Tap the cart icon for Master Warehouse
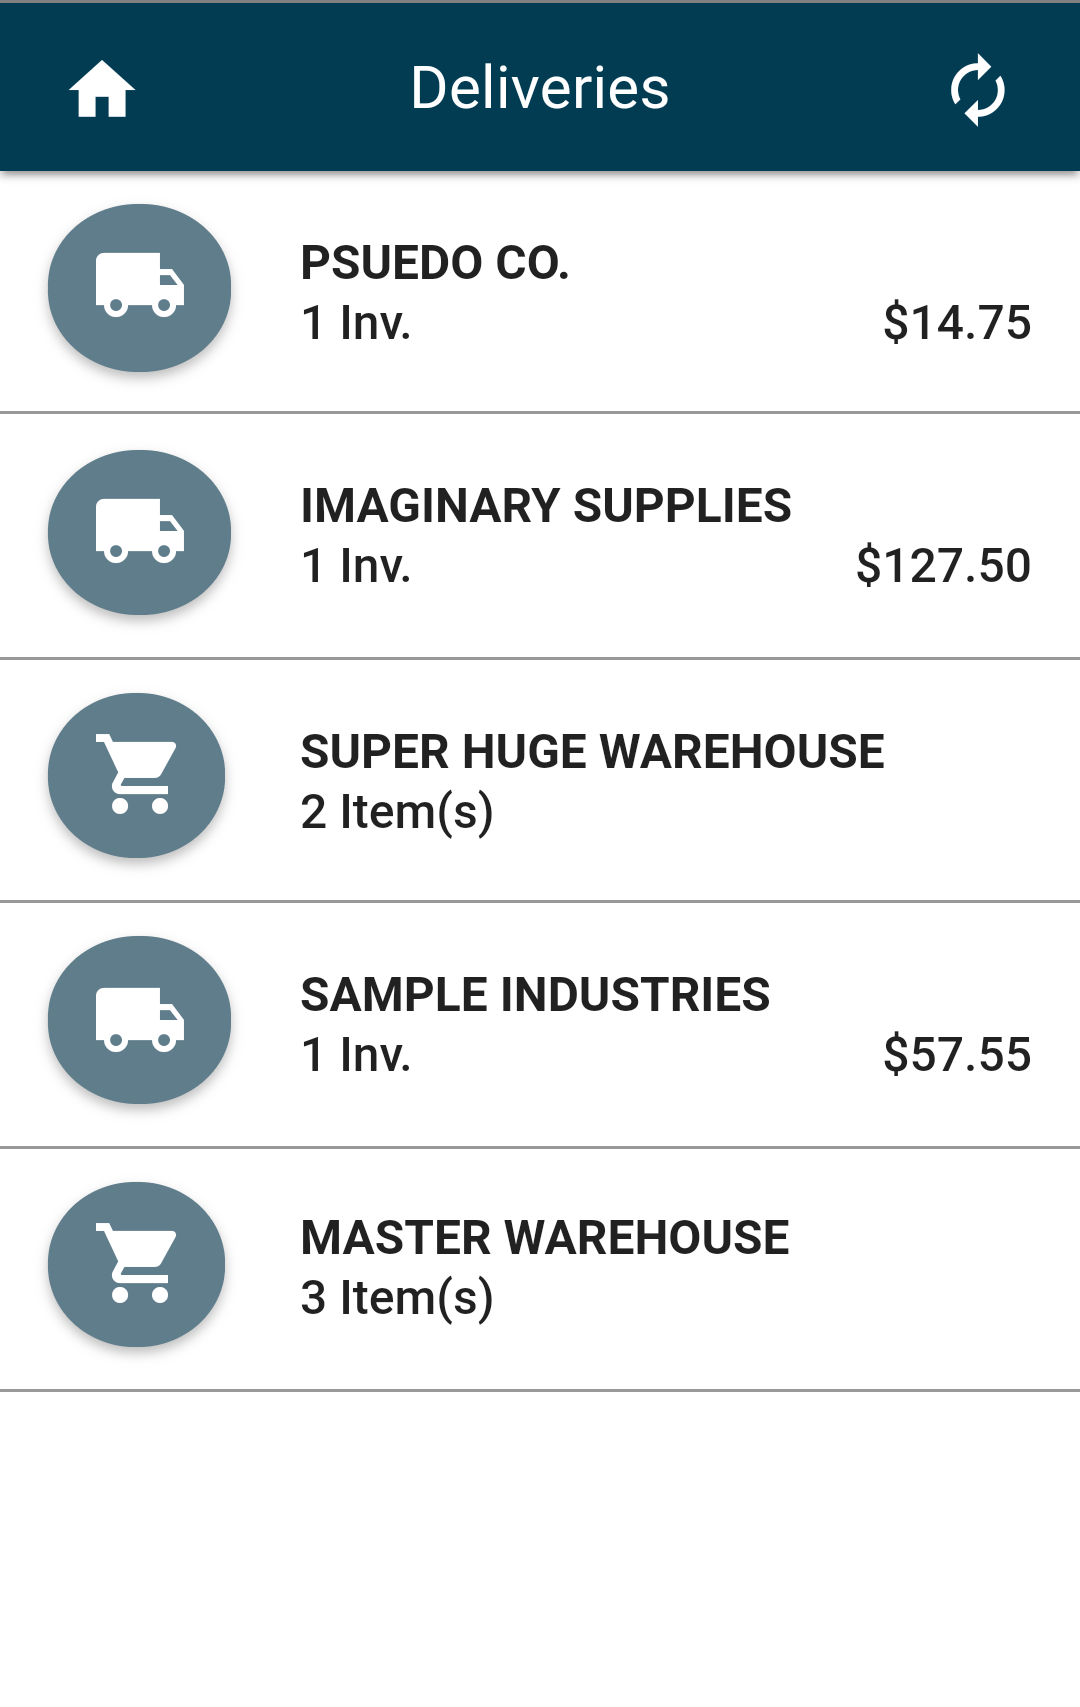The image size is (1080, 1707). click(x=137, y=1264)
